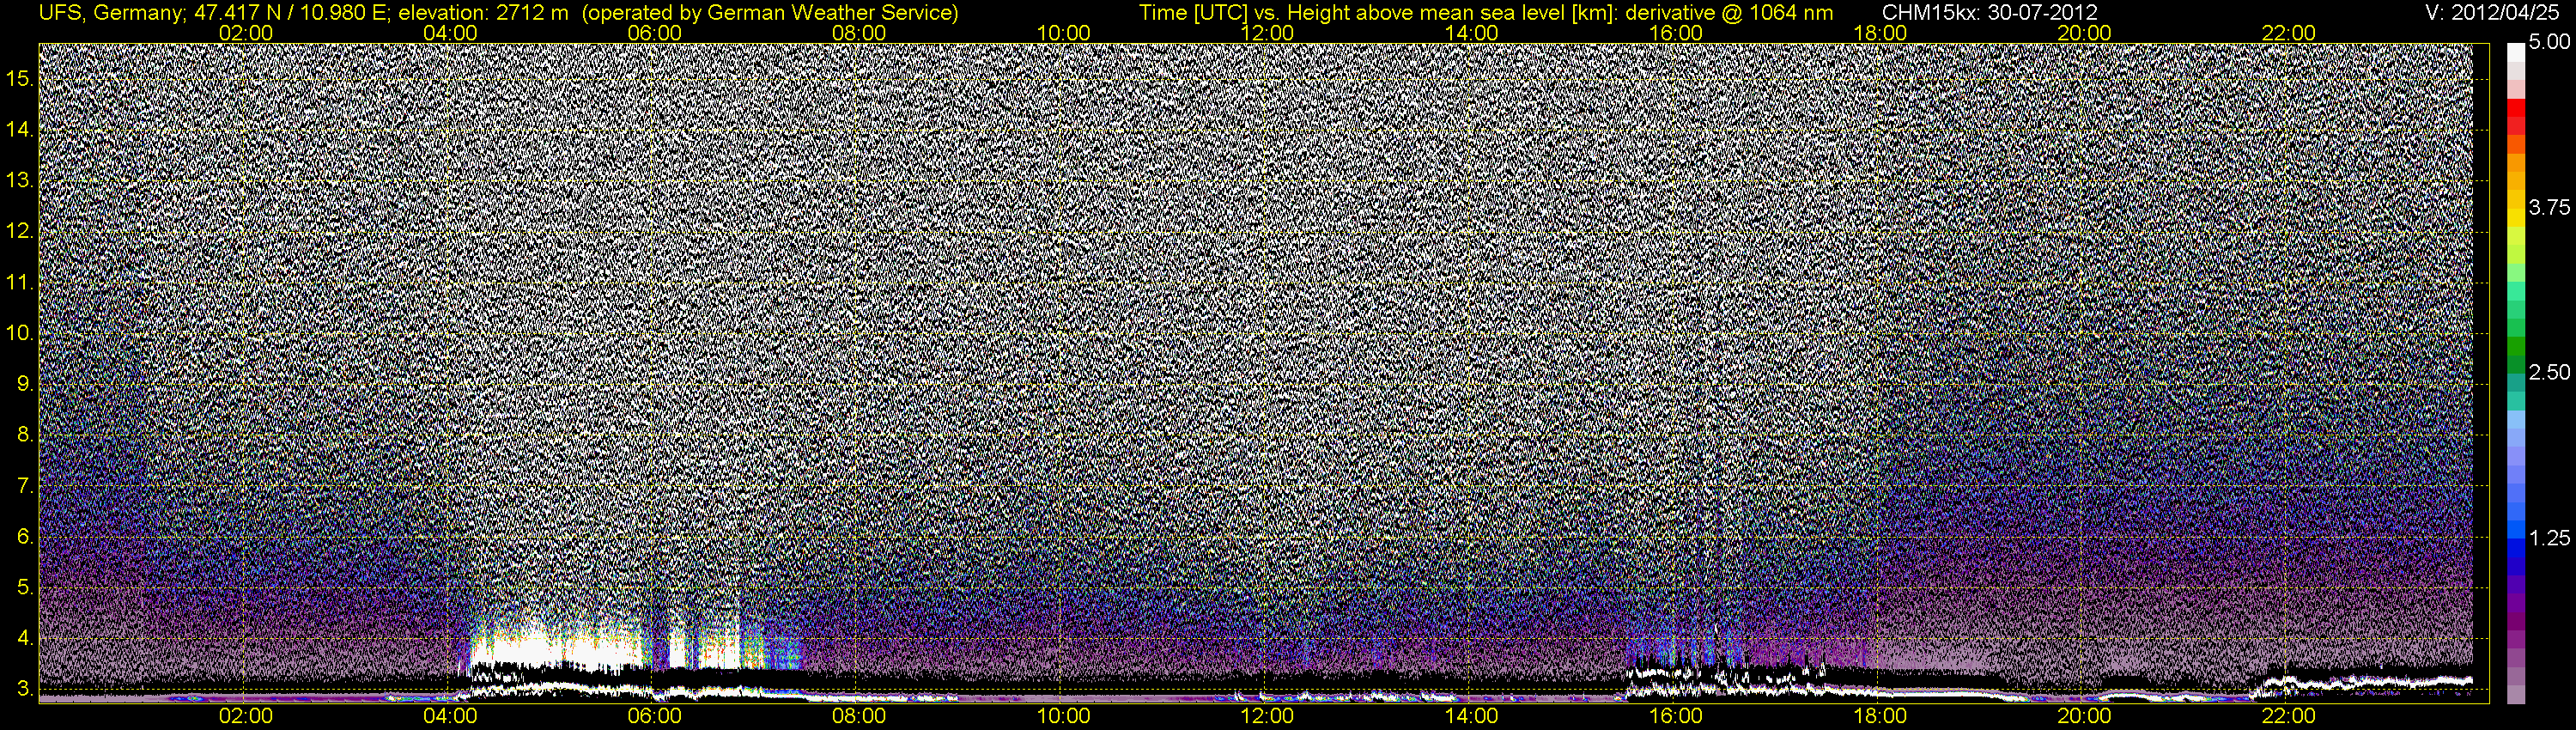
Task: Click the 22:00 label on the lower time axis
Action: point(2289,716)
